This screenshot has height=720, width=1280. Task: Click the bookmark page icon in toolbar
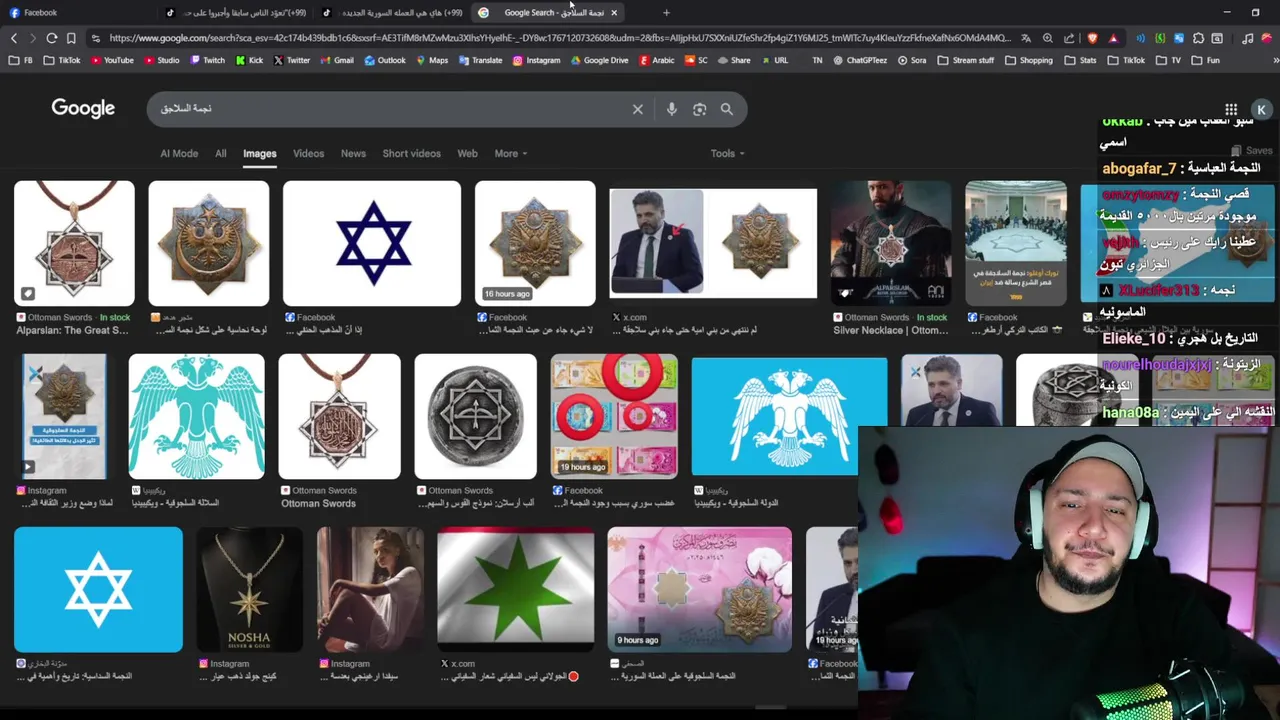click(x=71, y=38)
